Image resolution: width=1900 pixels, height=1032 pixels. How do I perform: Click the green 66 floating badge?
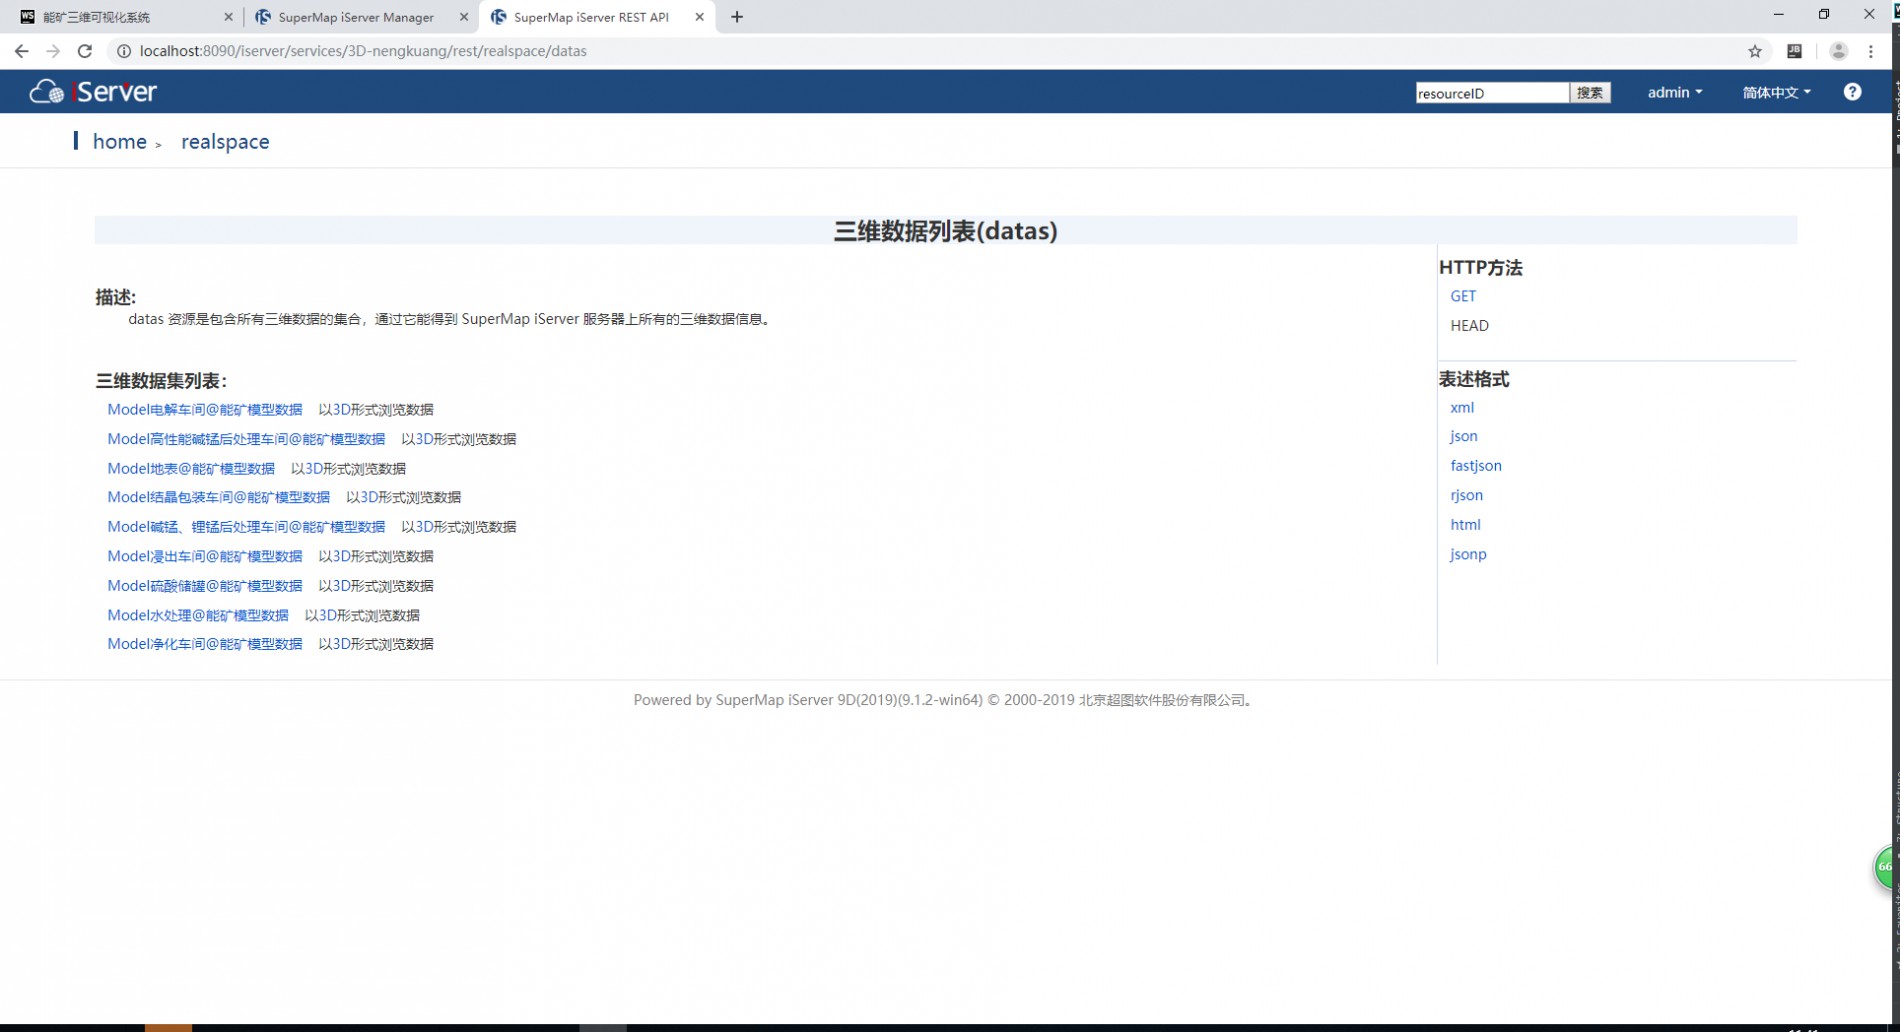coord(1884,867)
